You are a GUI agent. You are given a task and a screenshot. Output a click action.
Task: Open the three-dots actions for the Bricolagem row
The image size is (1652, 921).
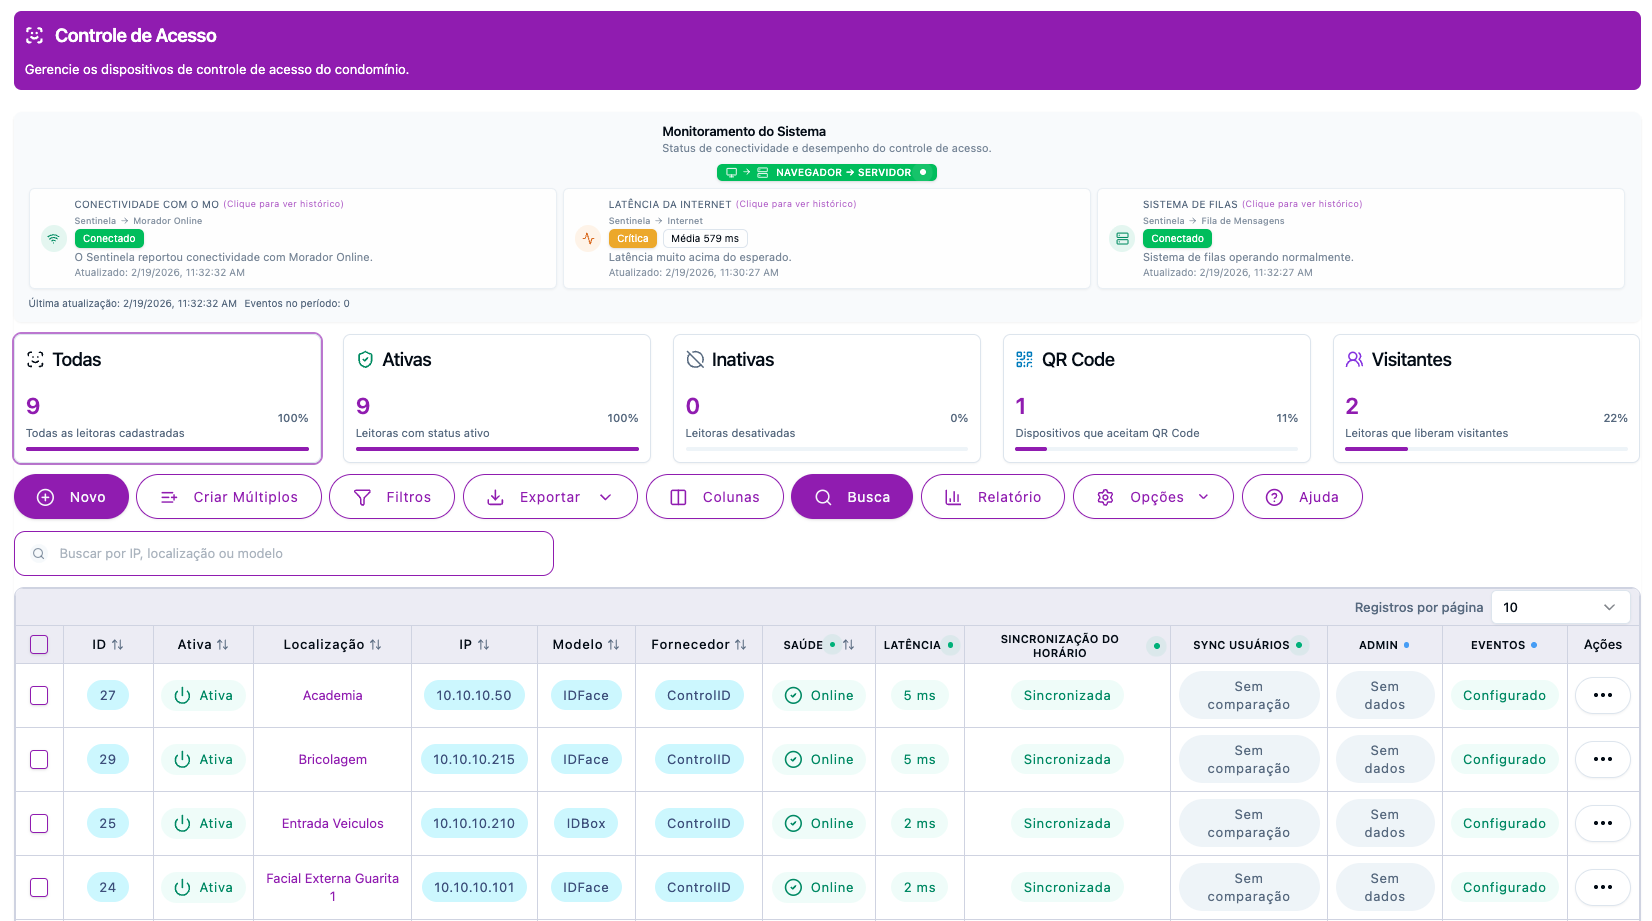pos(1602,760)
